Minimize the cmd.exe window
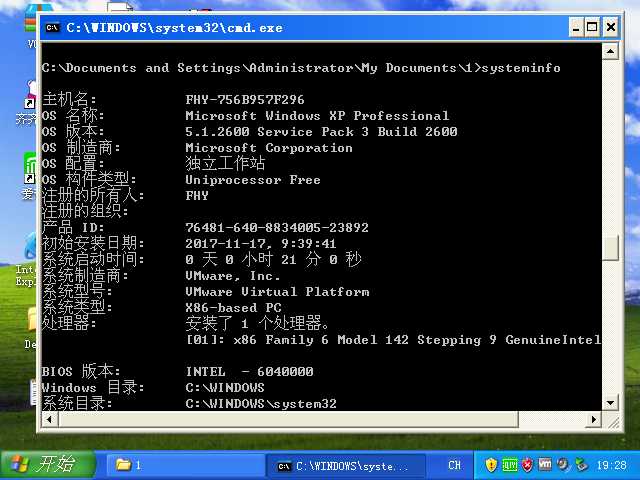Screen dimensions: 640x480 (x=576, y=28)
